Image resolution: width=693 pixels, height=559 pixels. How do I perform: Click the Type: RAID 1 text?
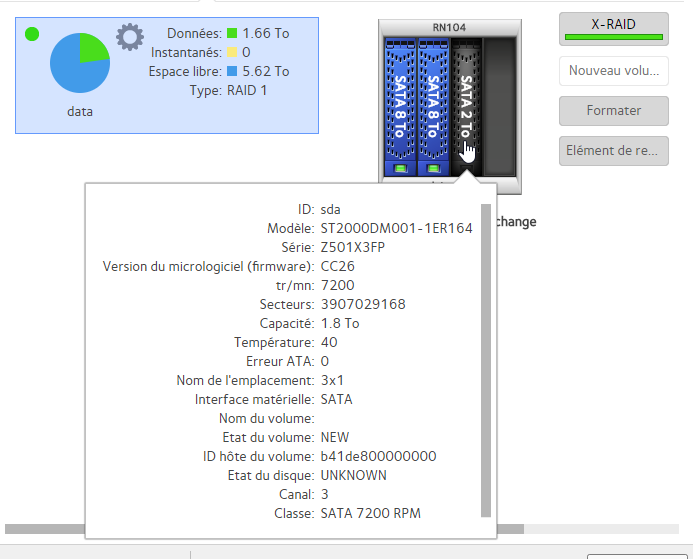(228, 90)
